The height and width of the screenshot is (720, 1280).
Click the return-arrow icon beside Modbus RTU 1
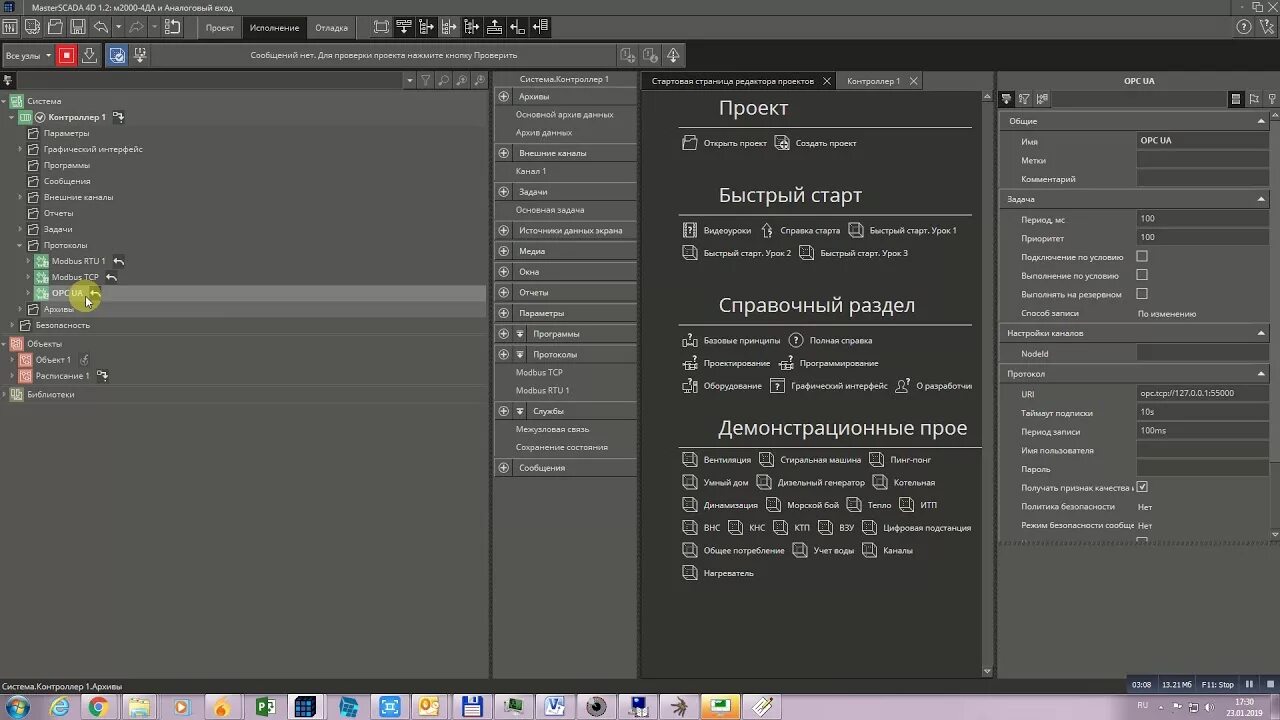118,261
